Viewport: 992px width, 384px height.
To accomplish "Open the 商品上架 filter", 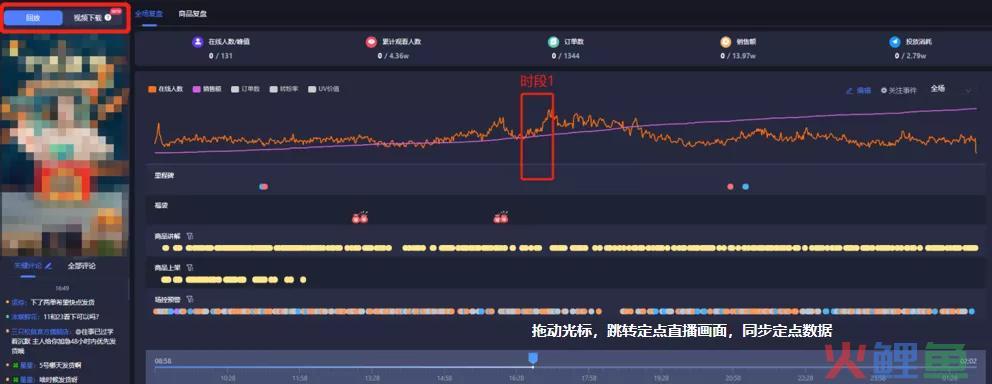I will [190, 268].
